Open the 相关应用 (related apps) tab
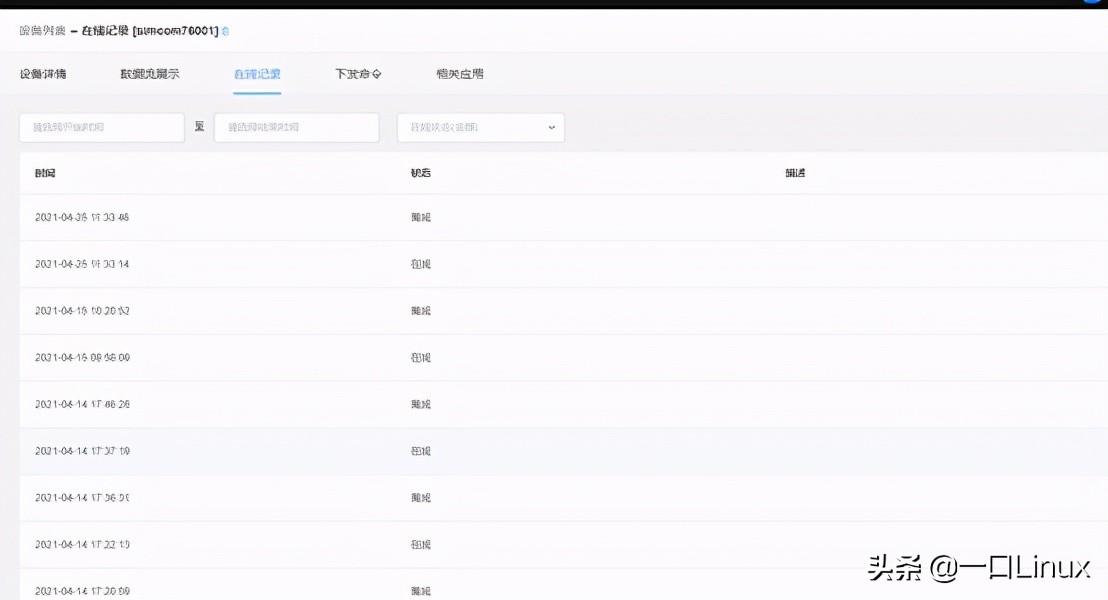1108x600 pixels. pyautogui.click(x=460, y=73)
